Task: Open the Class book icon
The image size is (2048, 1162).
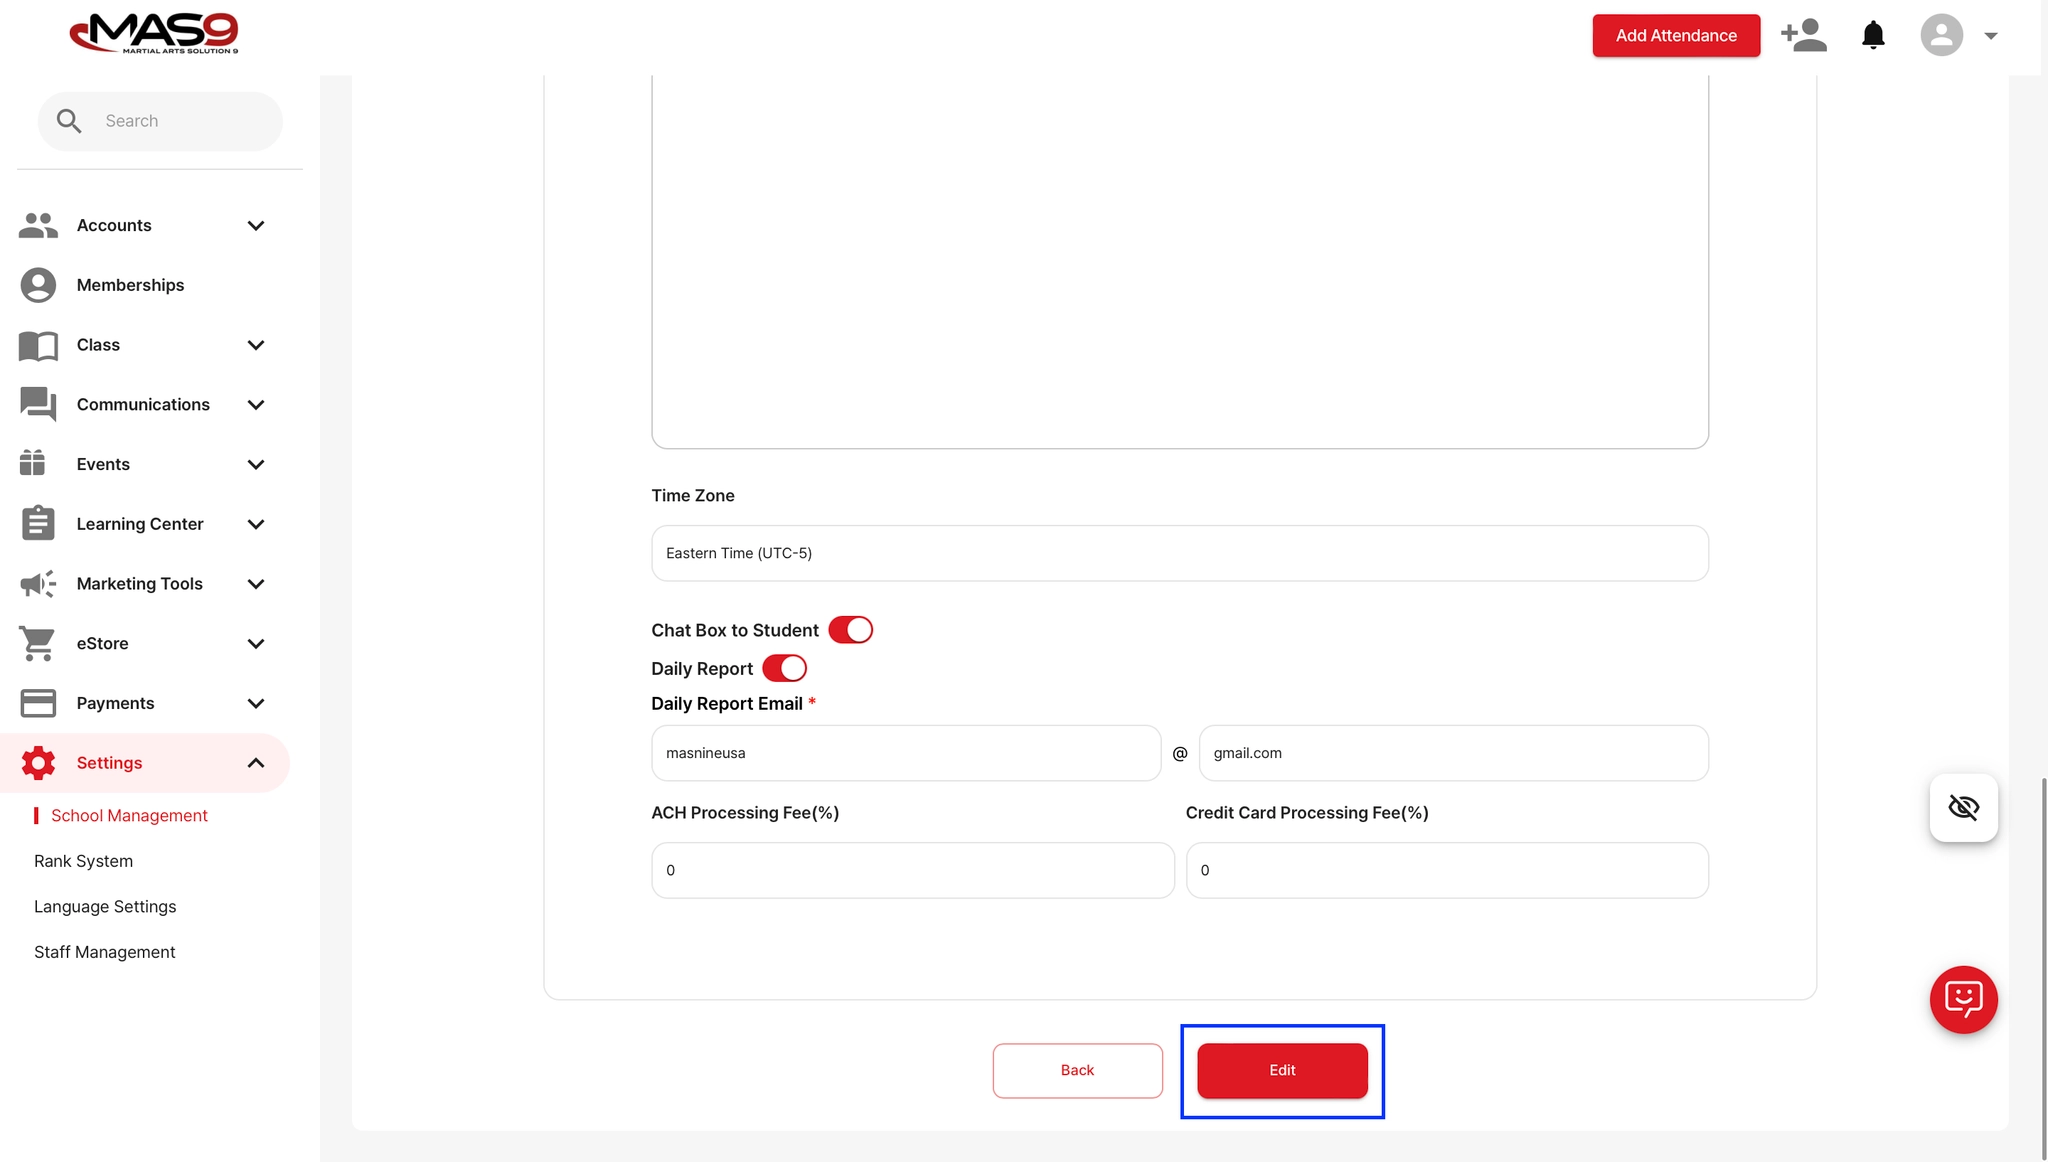Action: click(x=37, y=345)
